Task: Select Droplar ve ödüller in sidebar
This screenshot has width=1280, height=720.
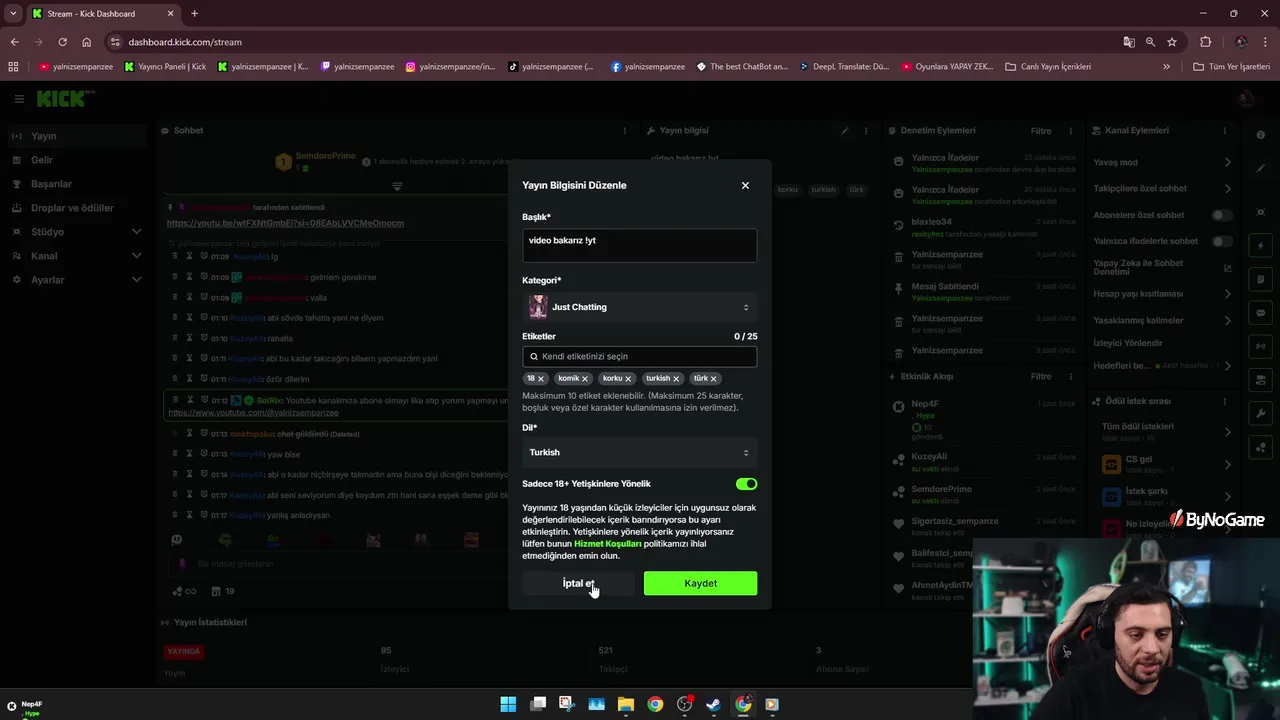Action: click(75, 208)
